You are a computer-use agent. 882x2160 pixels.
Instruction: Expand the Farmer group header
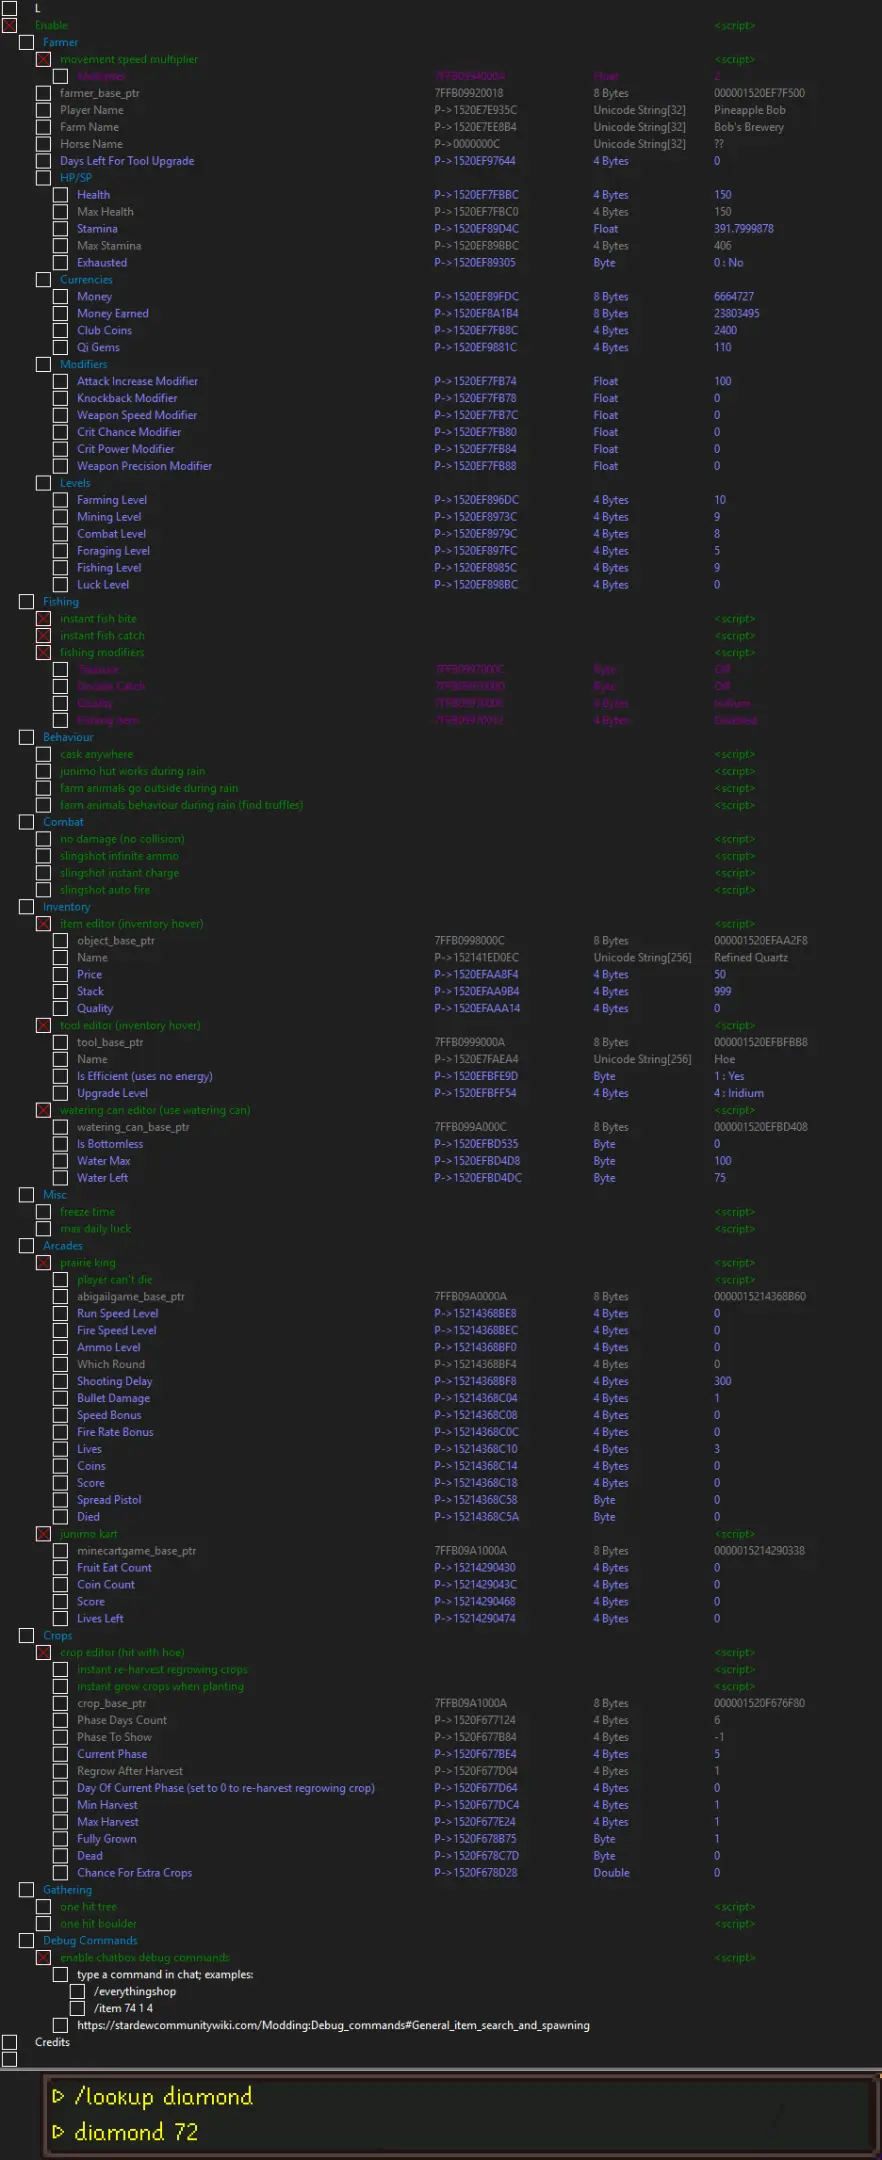pyautogui.click(x=60, y=42)
